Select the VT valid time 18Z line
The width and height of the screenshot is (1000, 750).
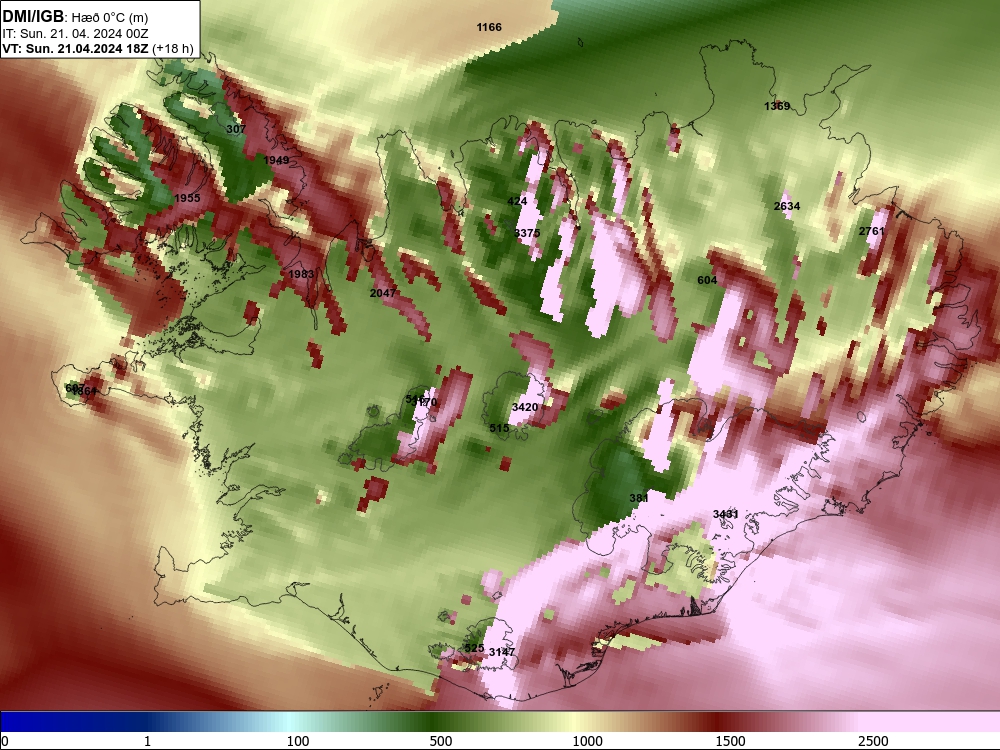[x=98, y=48]
